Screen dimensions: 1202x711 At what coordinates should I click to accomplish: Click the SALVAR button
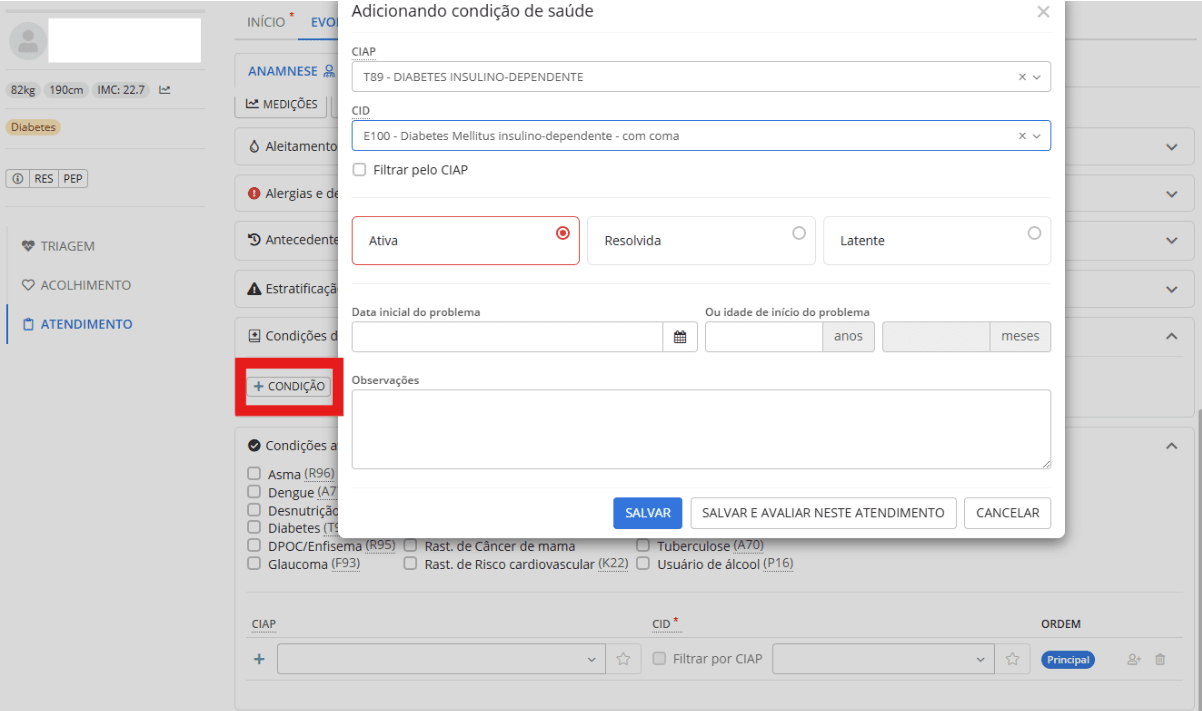pyautogui.click(x=647, y=513)
